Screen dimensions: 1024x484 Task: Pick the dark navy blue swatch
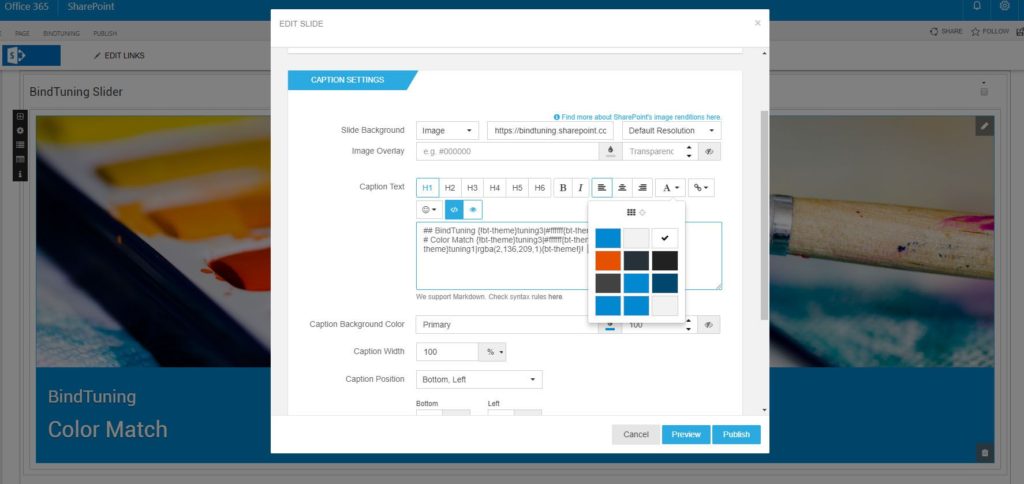click(665, 283)
